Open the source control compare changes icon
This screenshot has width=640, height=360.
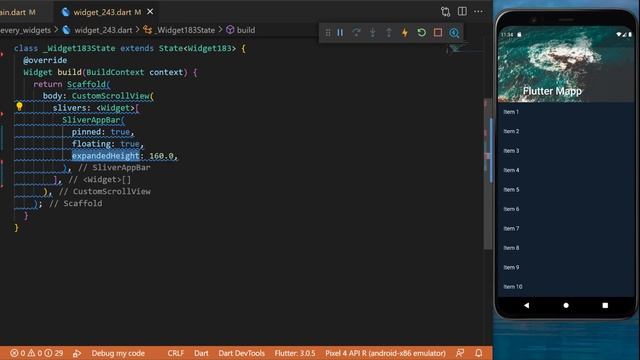[x=445, y=11]
